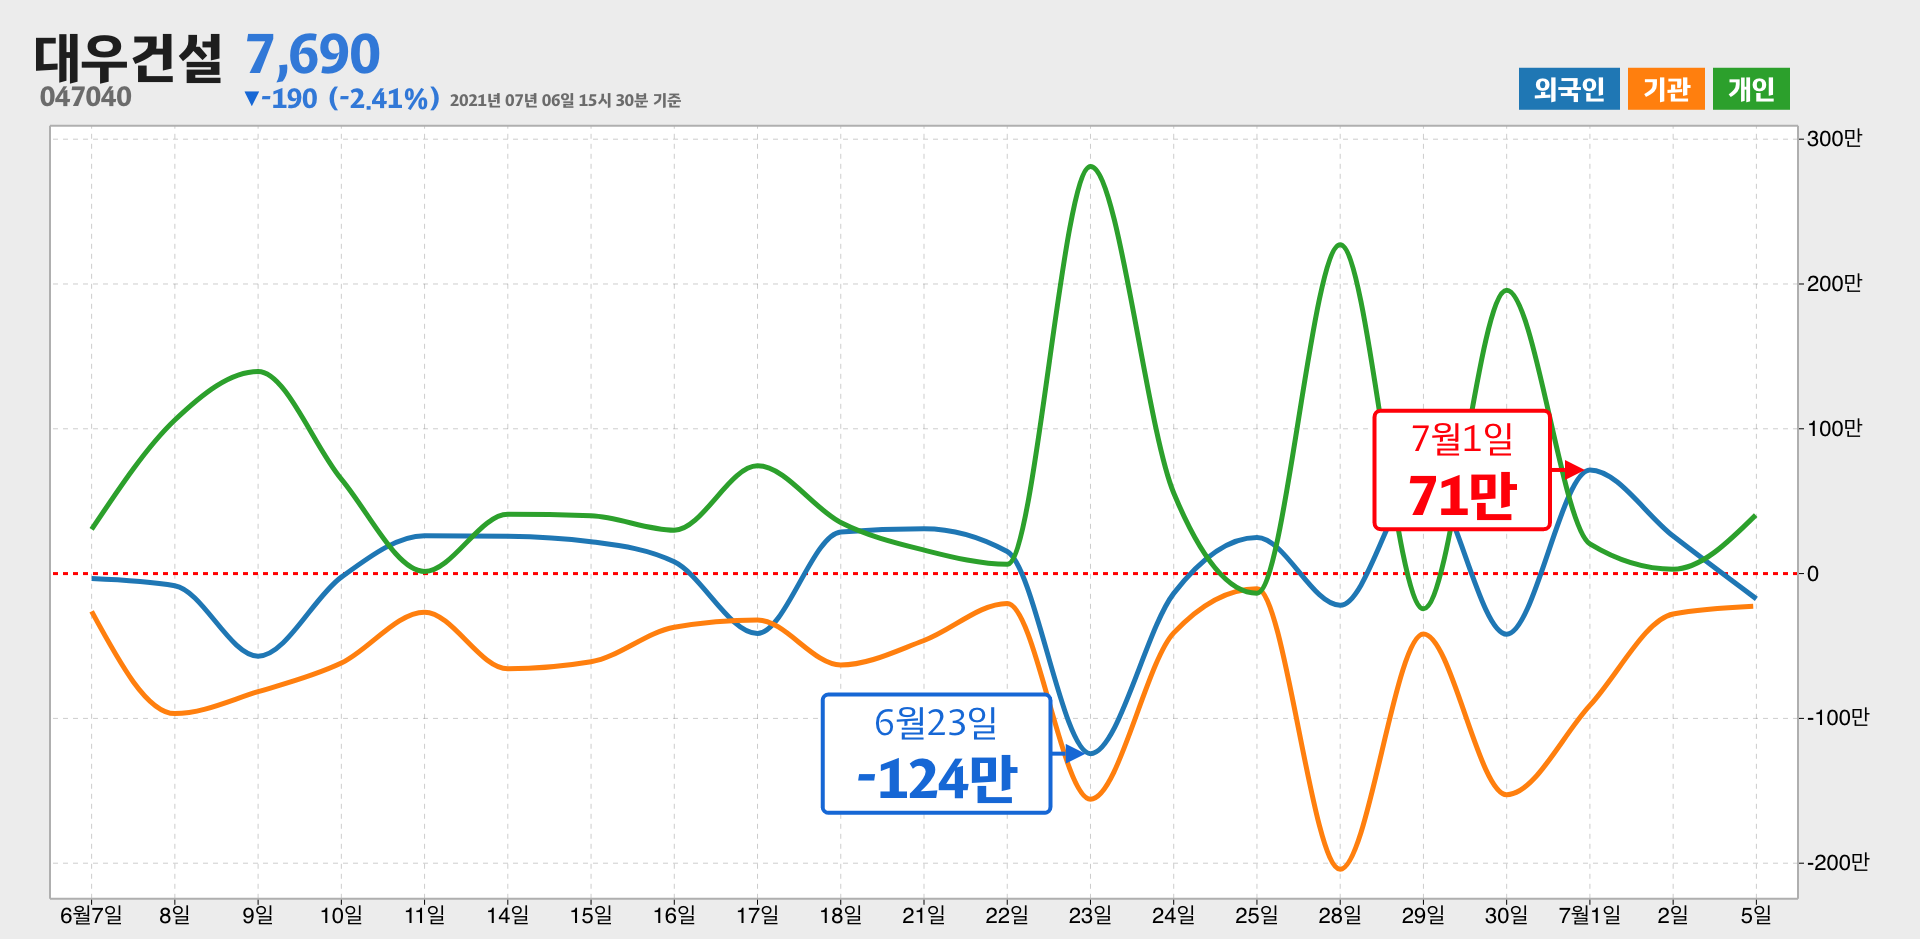Click the 16일 x-axis date label
This screenshot has width=1920, height=939.
tap(674, 915)
